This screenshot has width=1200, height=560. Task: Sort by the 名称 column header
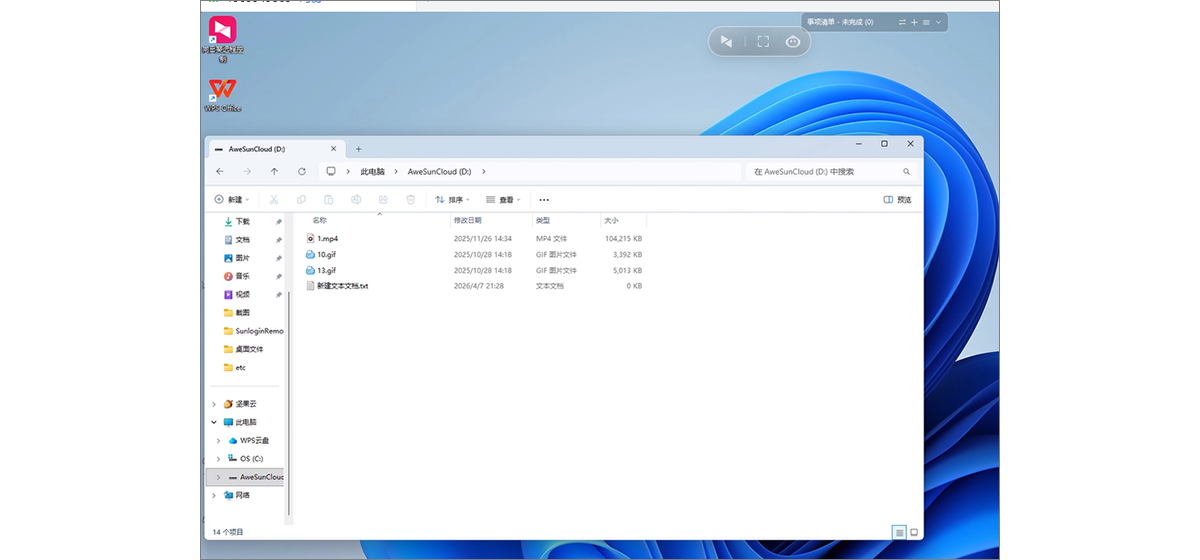319,220
